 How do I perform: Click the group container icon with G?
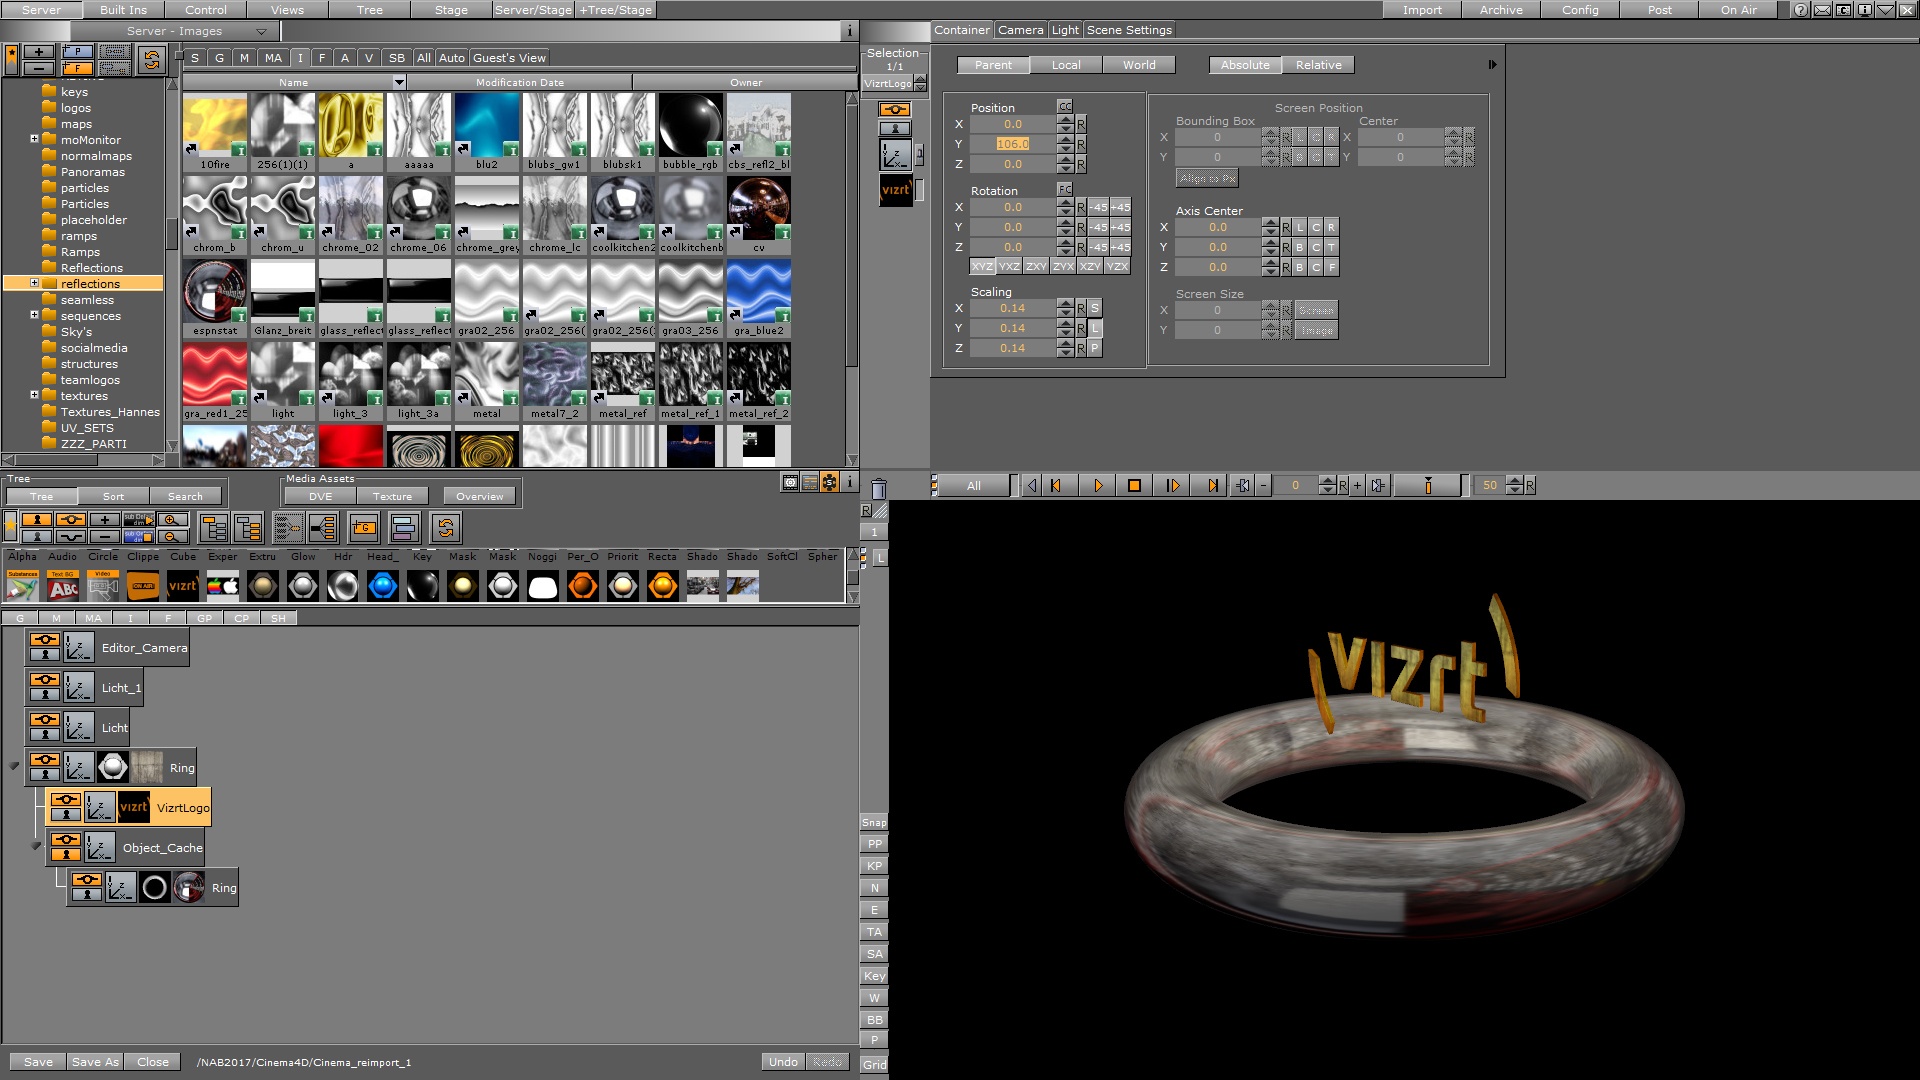363,527
